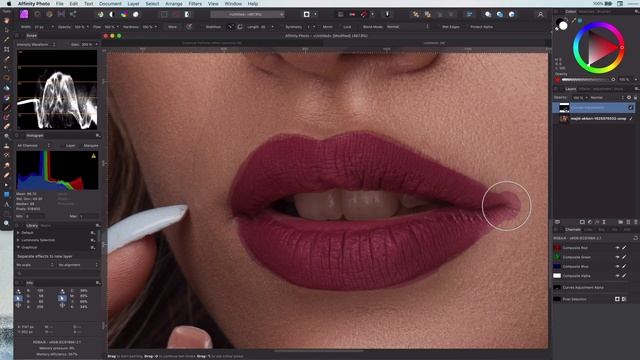Enable the Wet Edges checkbox
This screenshot has height=360, width=640.
click(439, 27)
